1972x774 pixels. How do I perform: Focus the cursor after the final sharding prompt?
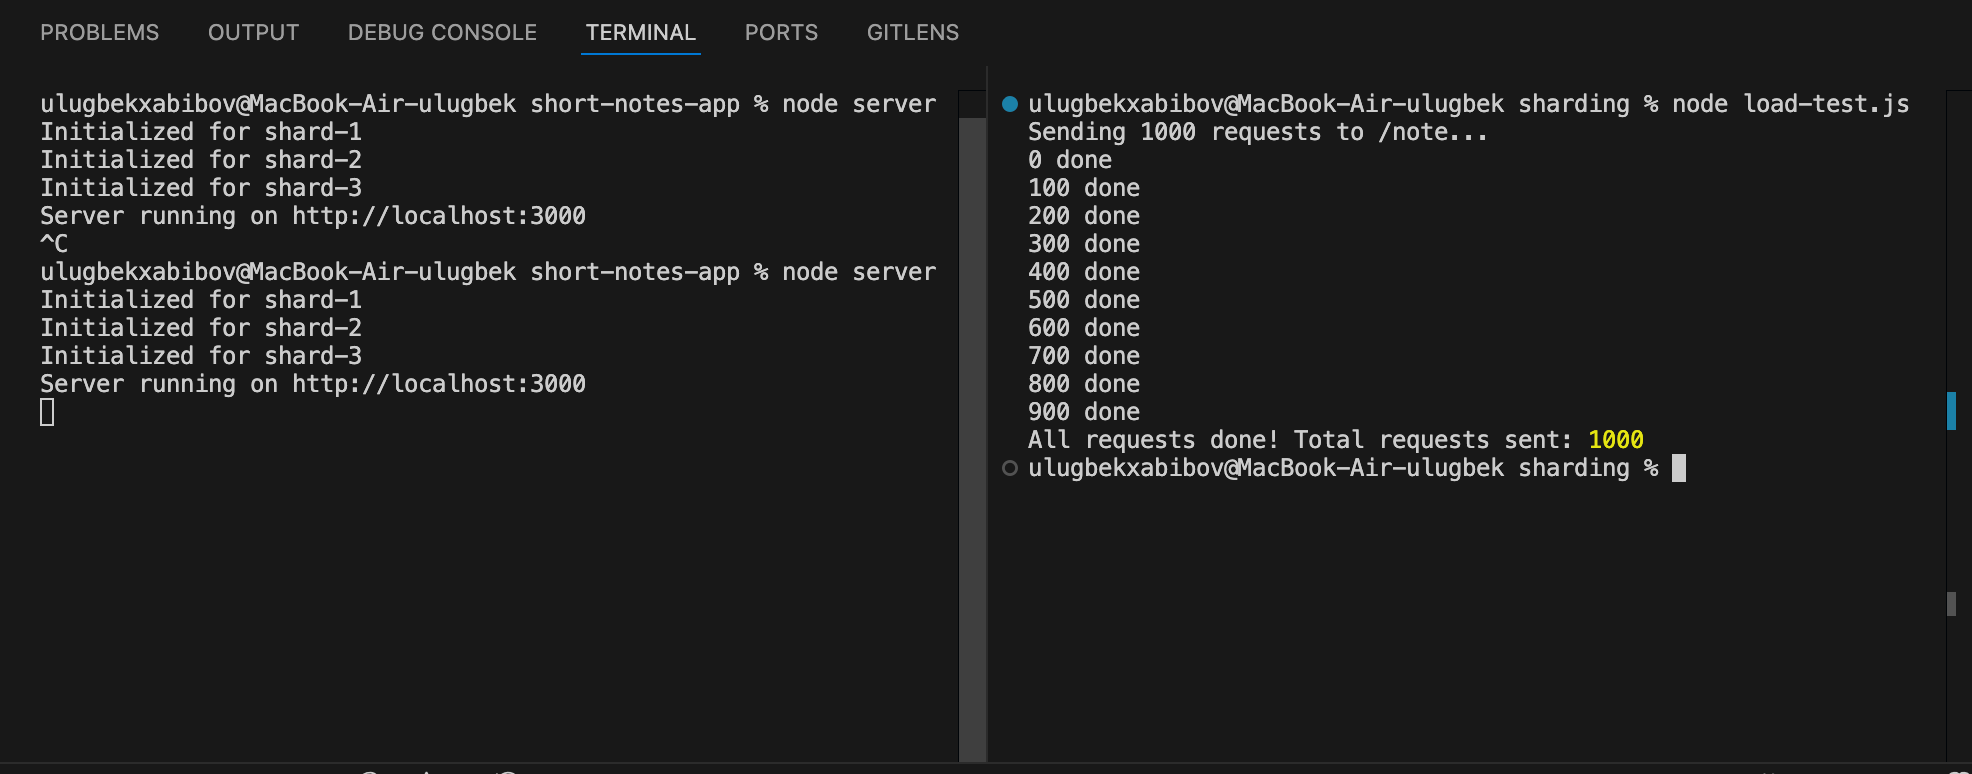1679,468
